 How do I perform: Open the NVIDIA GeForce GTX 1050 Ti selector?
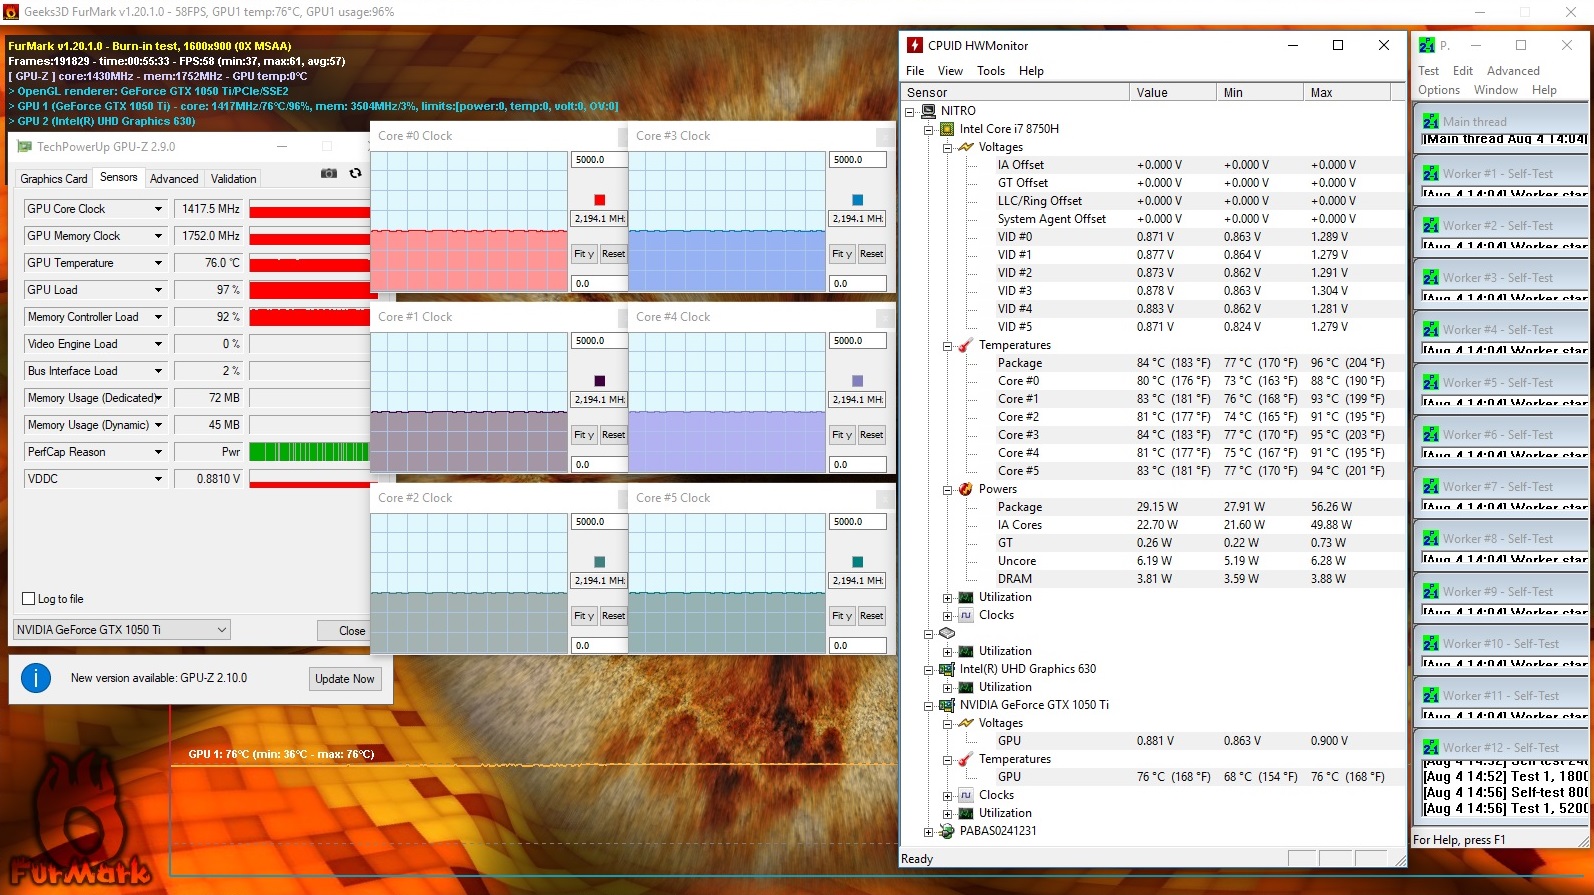click(121, 630)
